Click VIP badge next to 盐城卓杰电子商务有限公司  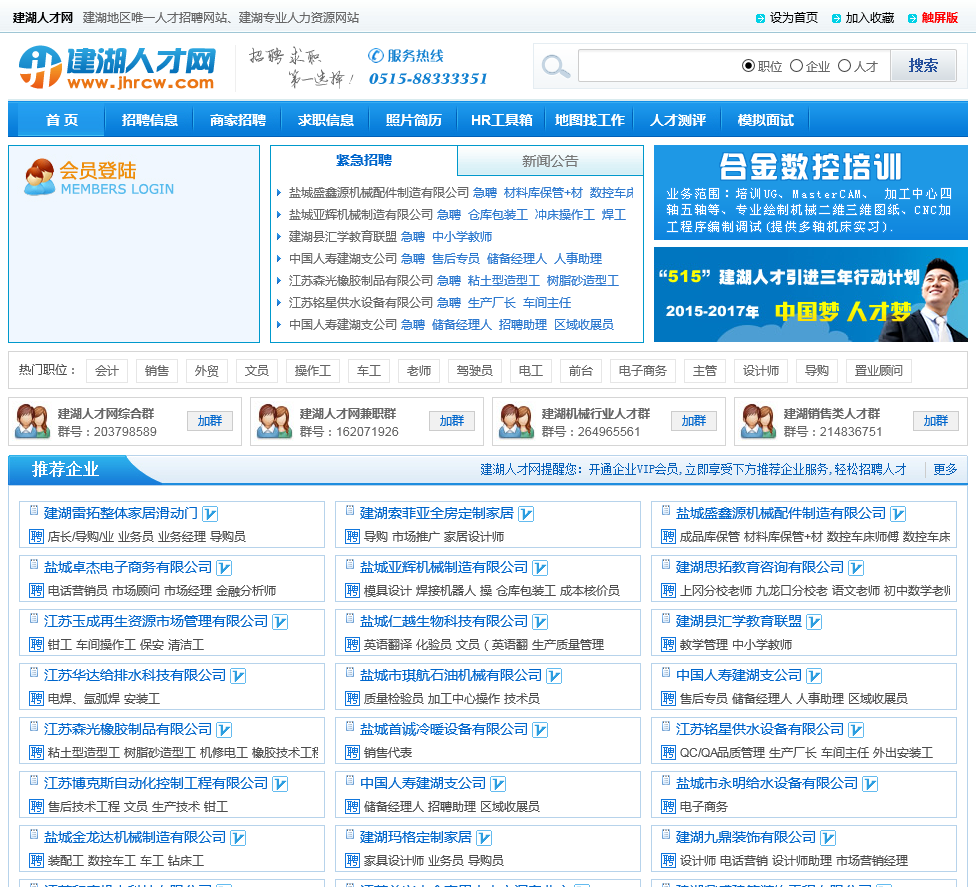224,568
